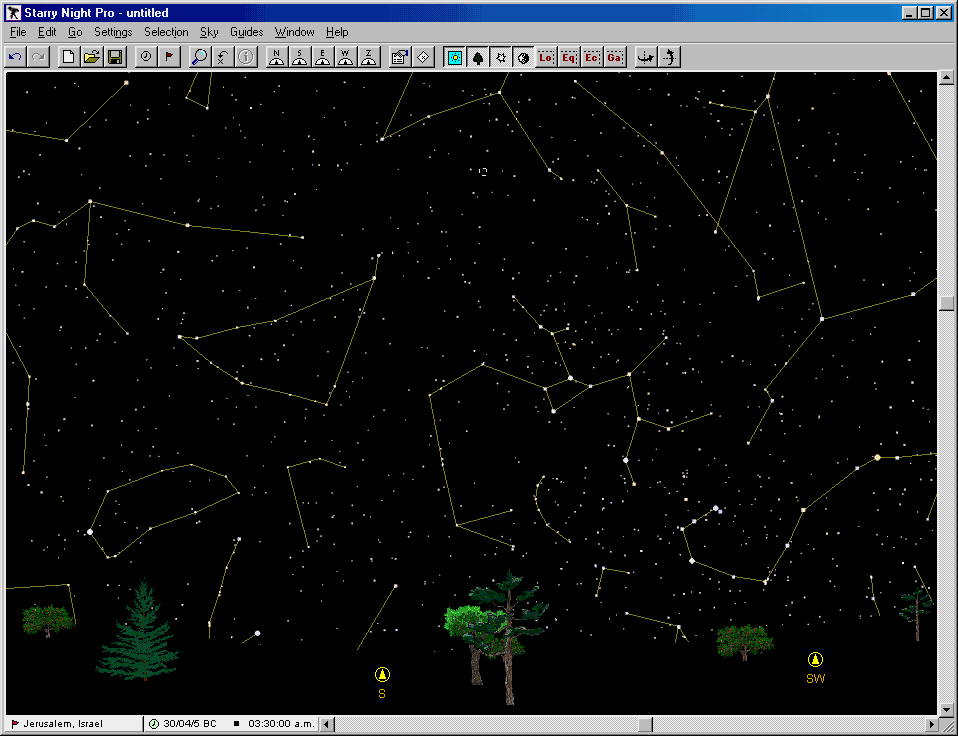Click the 30/04/5 BC date field
This screenshot has height=736, width=958.
click(x=189, y=724)
